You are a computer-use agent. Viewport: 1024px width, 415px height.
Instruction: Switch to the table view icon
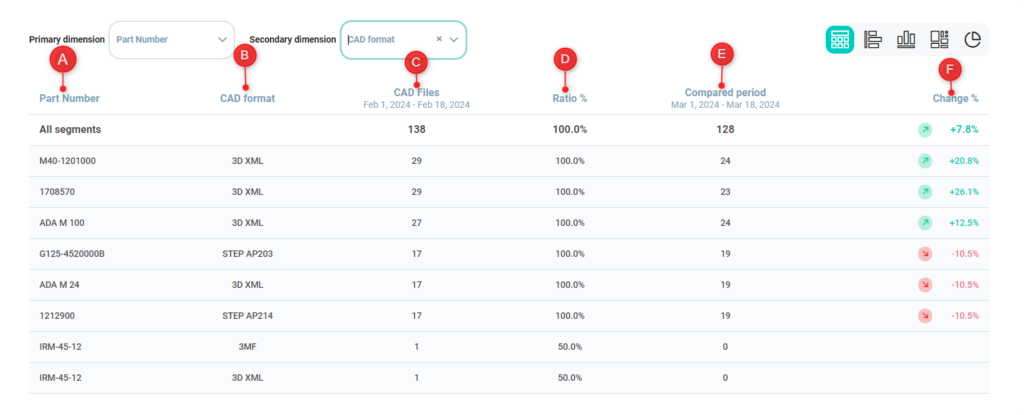(839, 40)
